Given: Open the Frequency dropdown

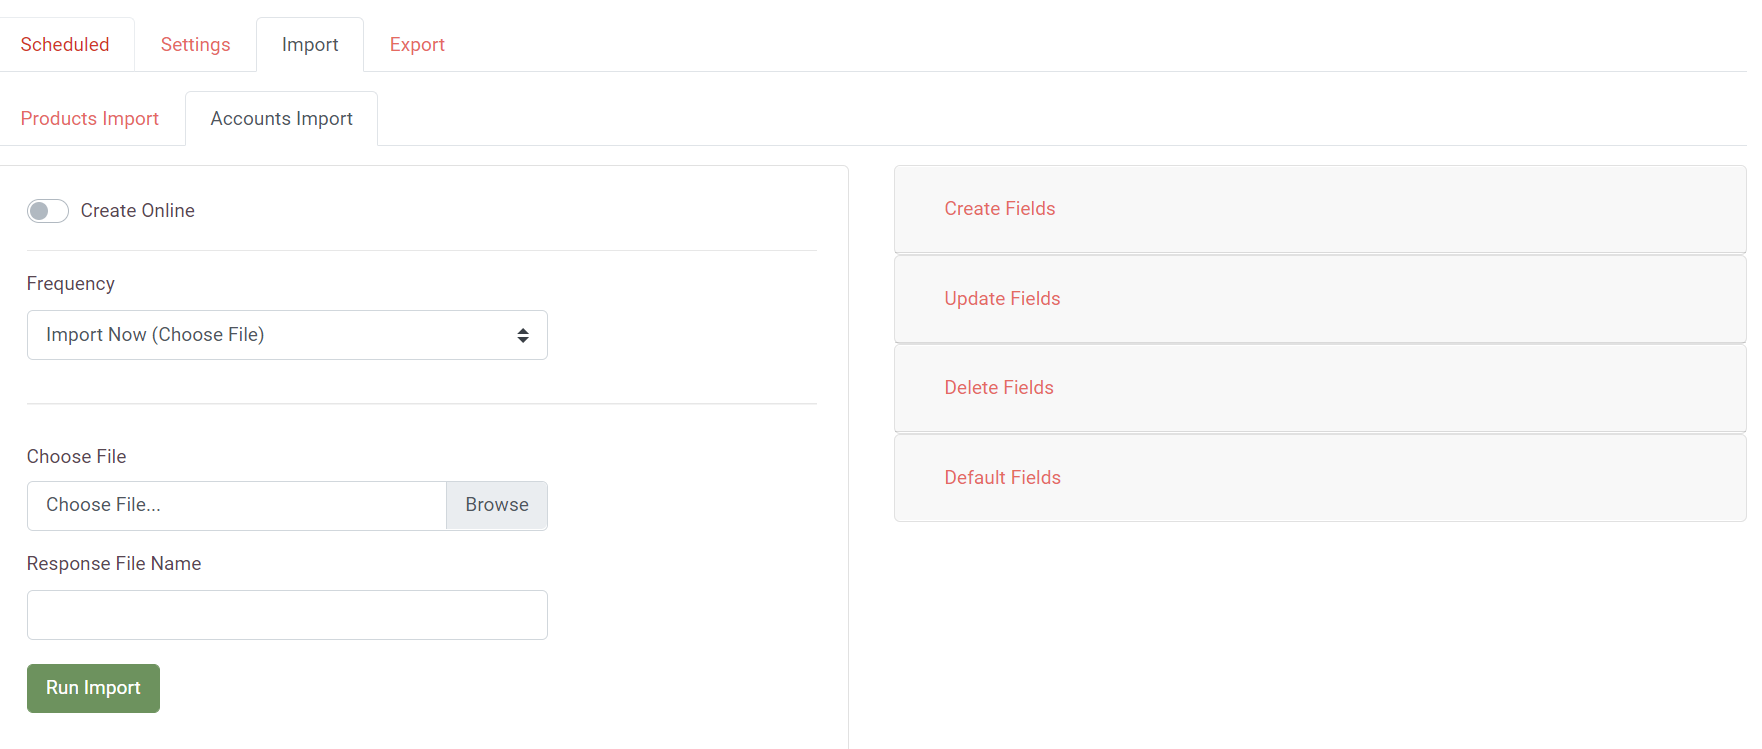Looking at the screenshot, I should click(x=287, y=335).
